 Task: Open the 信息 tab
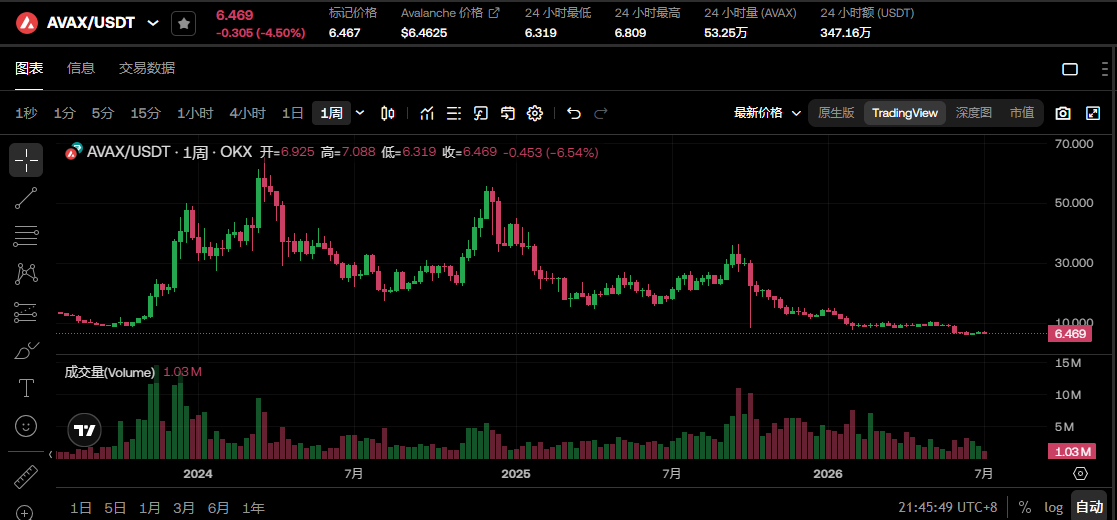(80, 68)
